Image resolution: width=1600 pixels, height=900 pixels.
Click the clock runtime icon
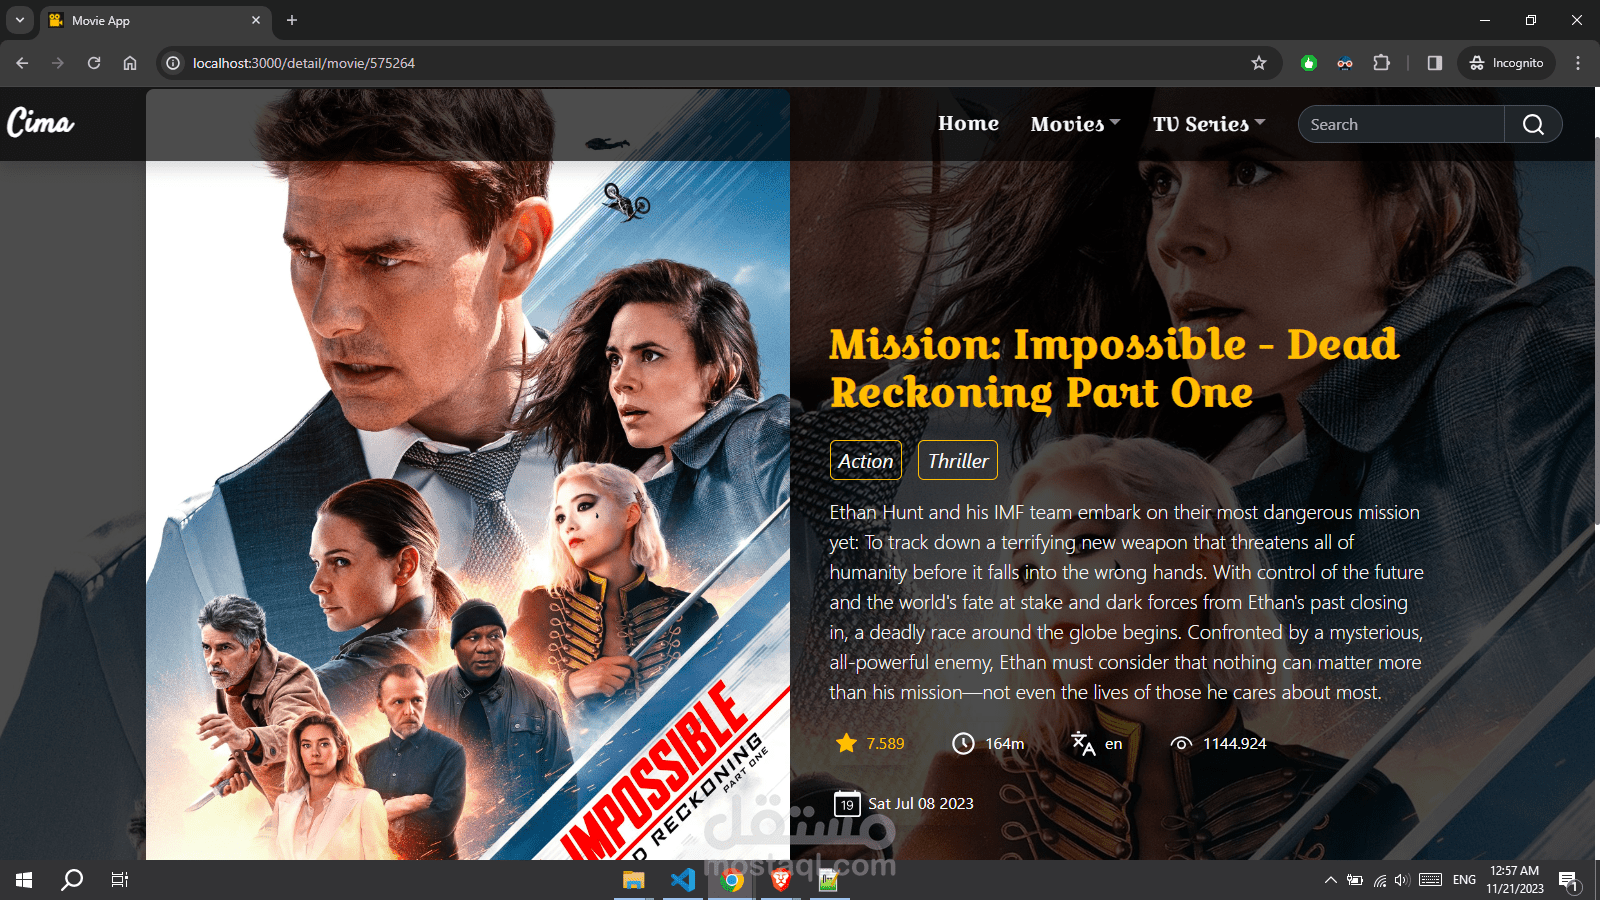click(963, 743)
